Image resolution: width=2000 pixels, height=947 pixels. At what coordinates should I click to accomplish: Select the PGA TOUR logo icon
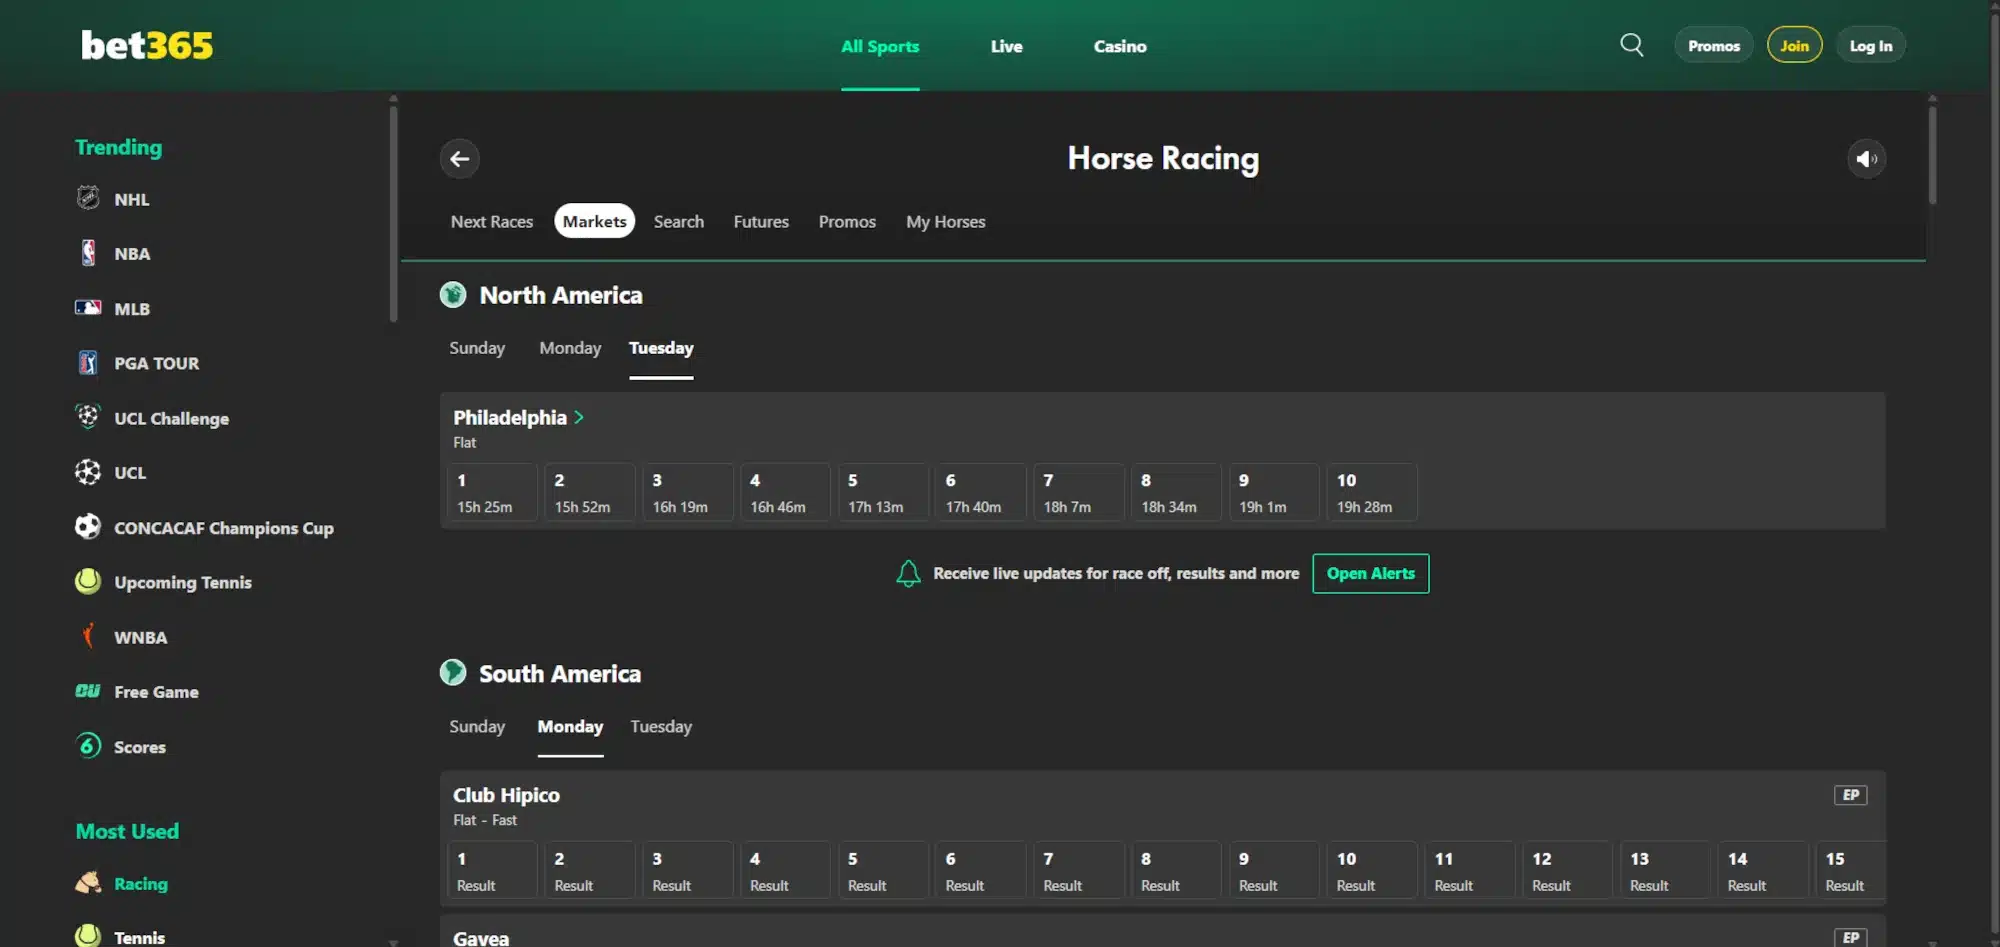tap(88, 362)
